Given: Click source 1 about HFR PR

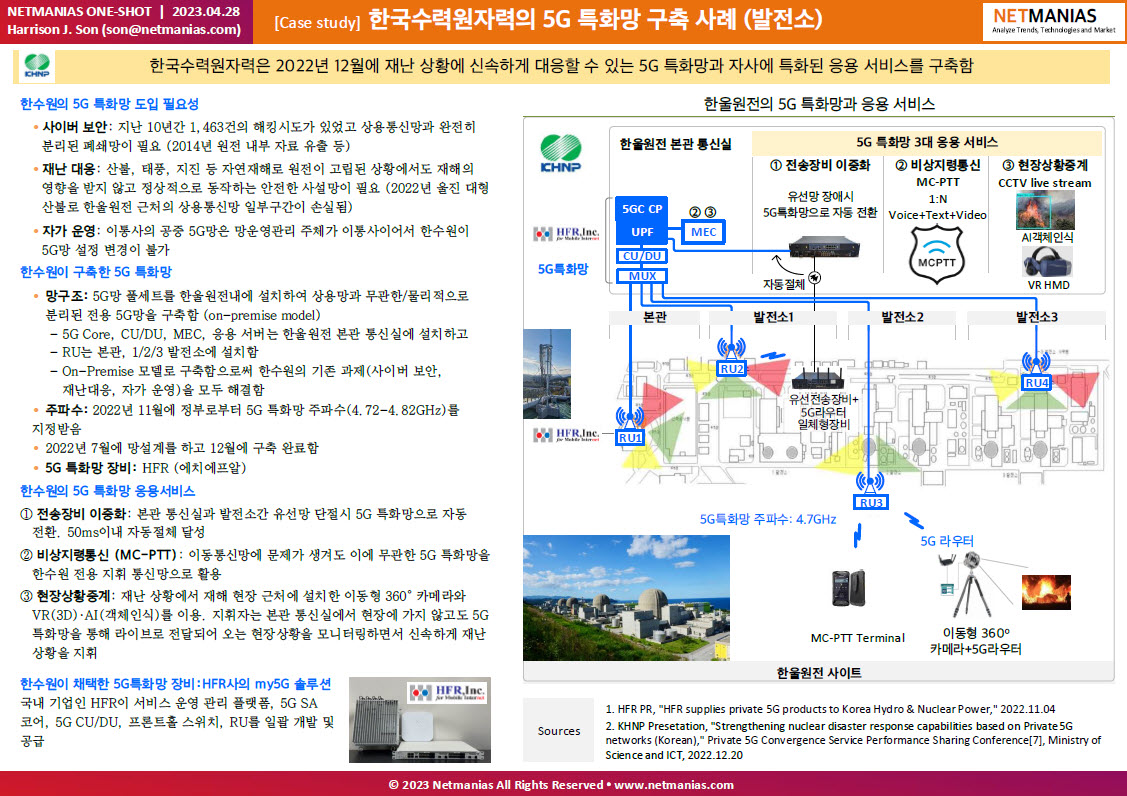Looking at the screenshot, I should pos(830,709).
